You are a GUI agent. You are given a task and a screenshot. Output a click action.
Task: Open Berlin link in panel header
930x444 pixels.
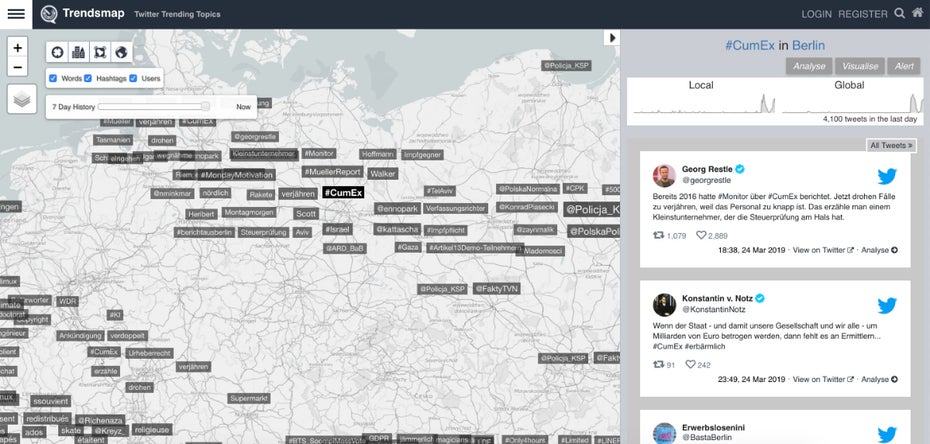pyautogui.click(x=808, y=46)
